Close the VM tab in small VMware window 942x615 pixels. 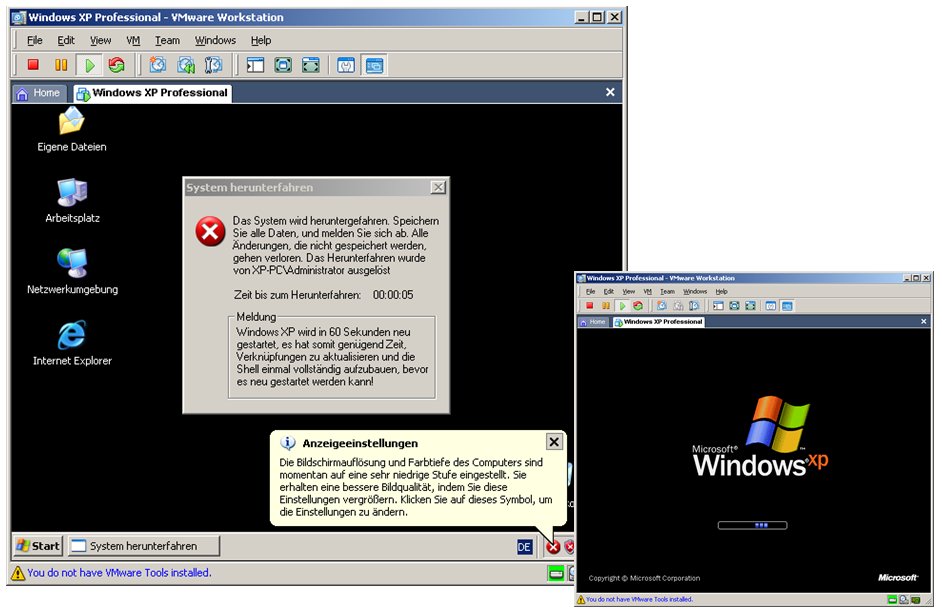(923, 321)
